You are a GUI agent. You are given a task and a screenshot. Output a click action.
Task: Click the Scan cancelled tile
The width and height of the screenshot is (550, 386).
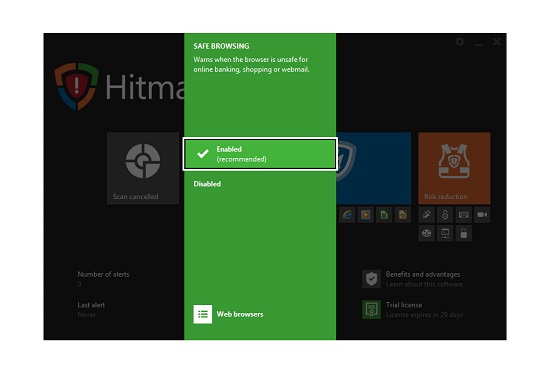point(143,168)
